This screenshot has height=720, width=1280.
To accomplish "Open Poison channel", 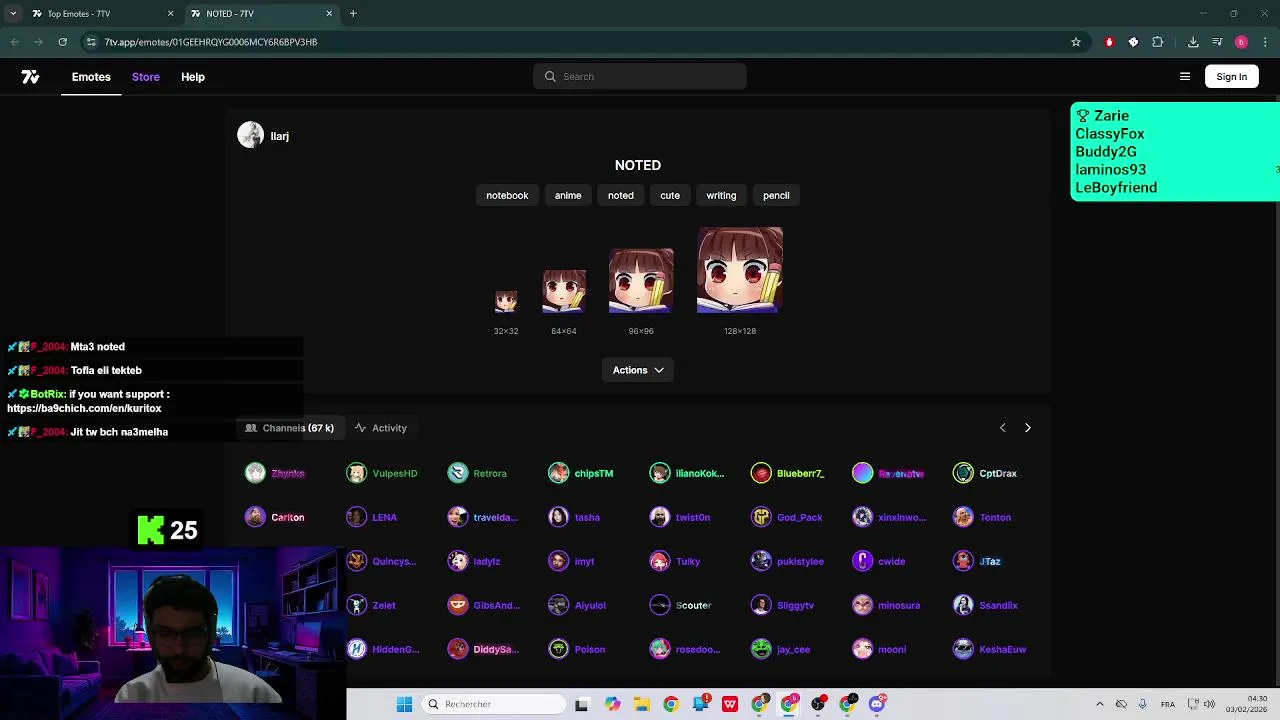I will (x=577, y=649).
